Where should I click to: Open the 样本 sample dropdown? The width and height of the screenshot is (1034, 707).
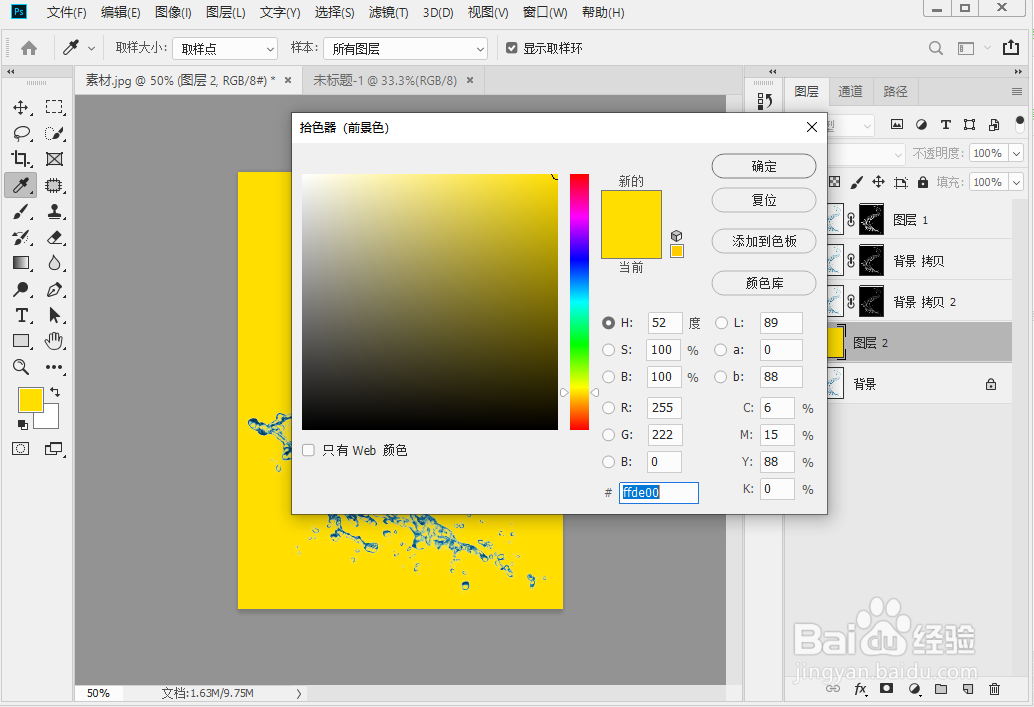[405, 47]
